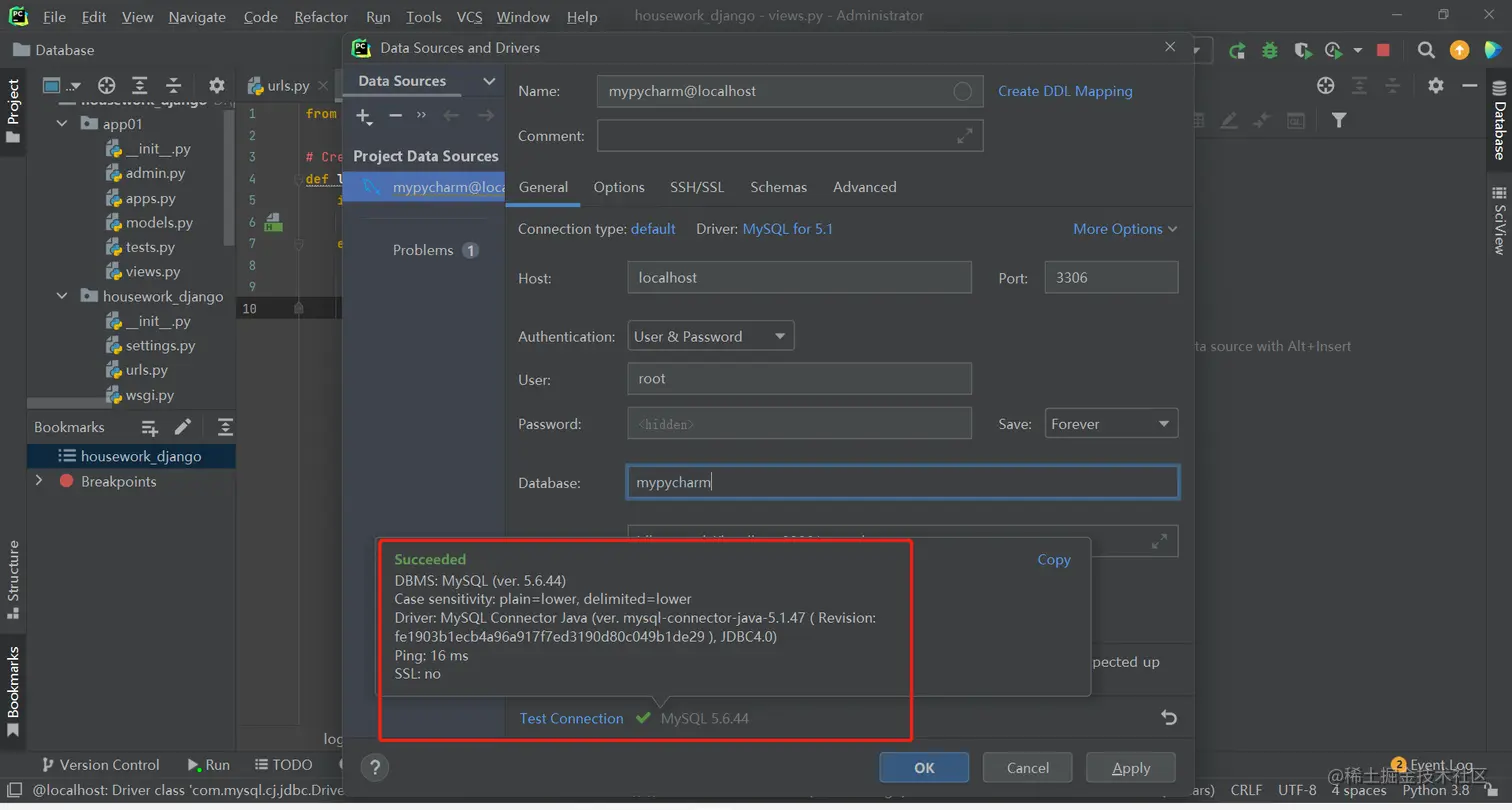Click the User input field

click(799, 379)
